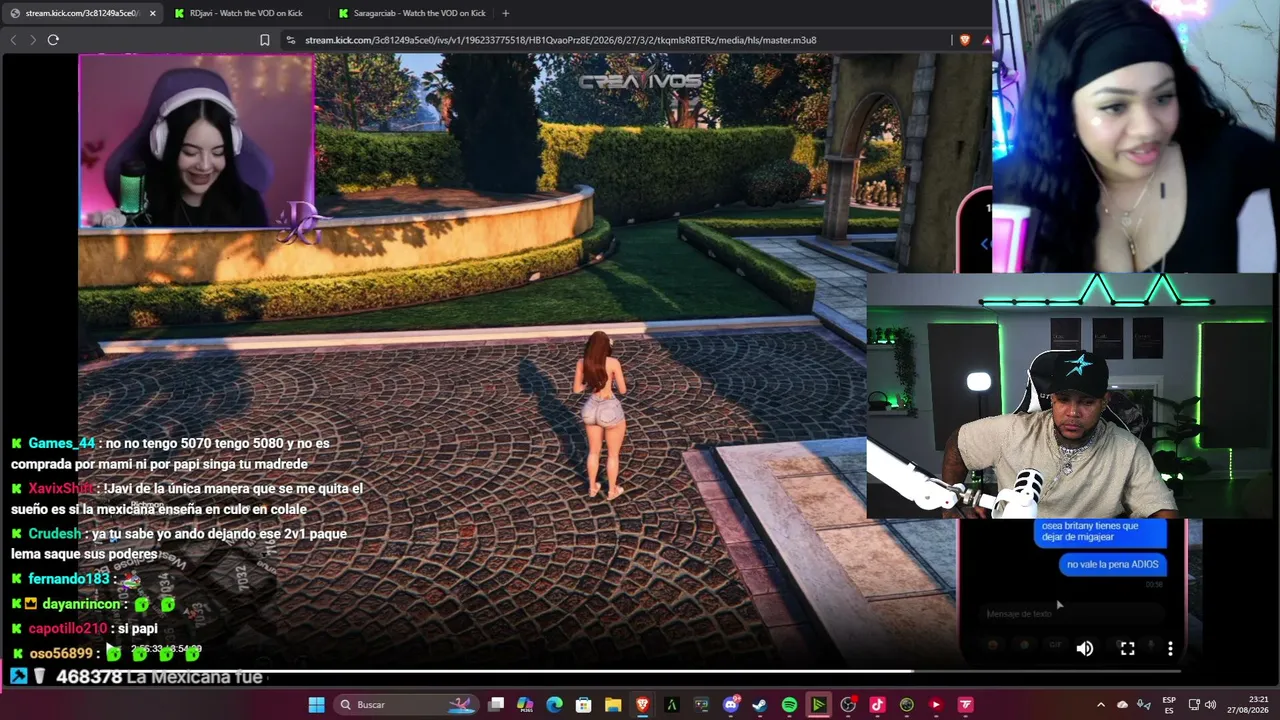Image resolution: width=1280 pixels, height=720 pixels.
Task: Enter fullscreen on the video player
Action: click(x=1127, y=649)
